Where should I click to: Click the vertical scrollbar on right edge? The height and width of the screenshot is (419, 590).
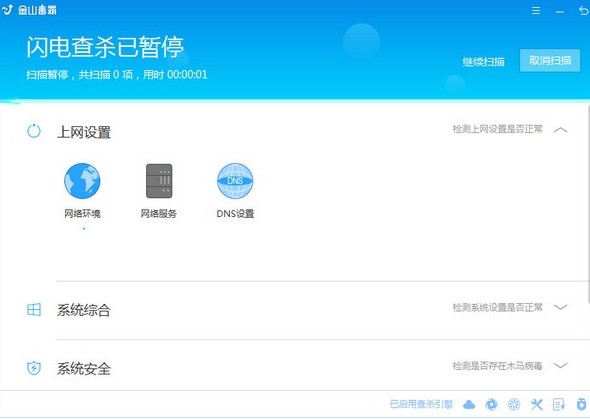click(x=588, y=206)
